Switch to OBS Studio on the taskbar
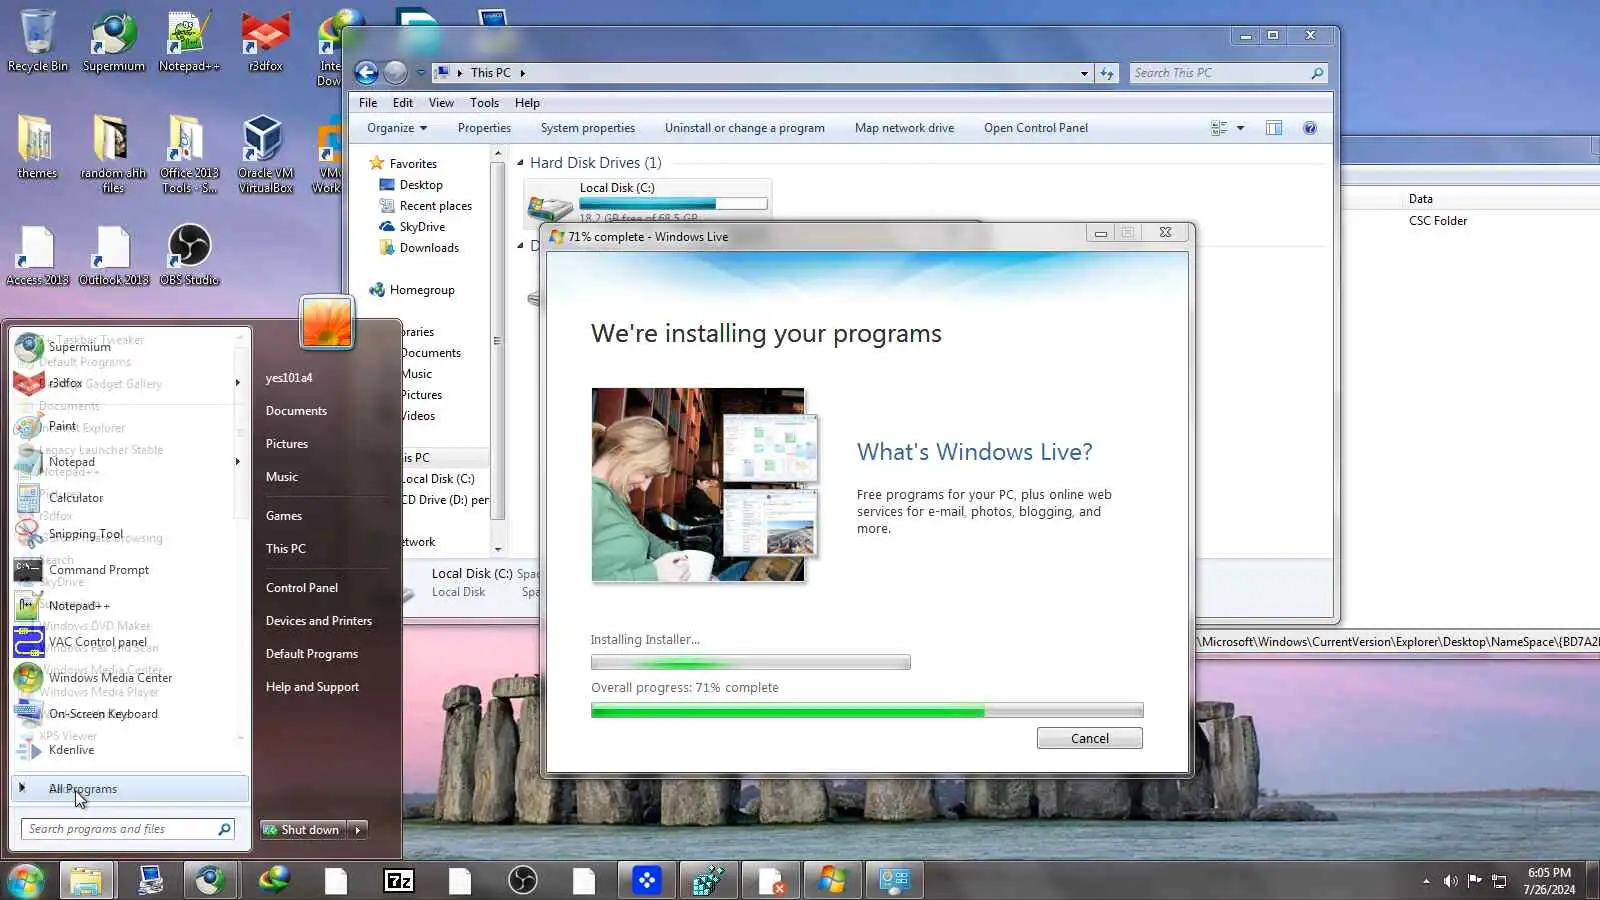The height and width of the screenshot is (900, 1600). pyautogui.click(x=522, y=881)
